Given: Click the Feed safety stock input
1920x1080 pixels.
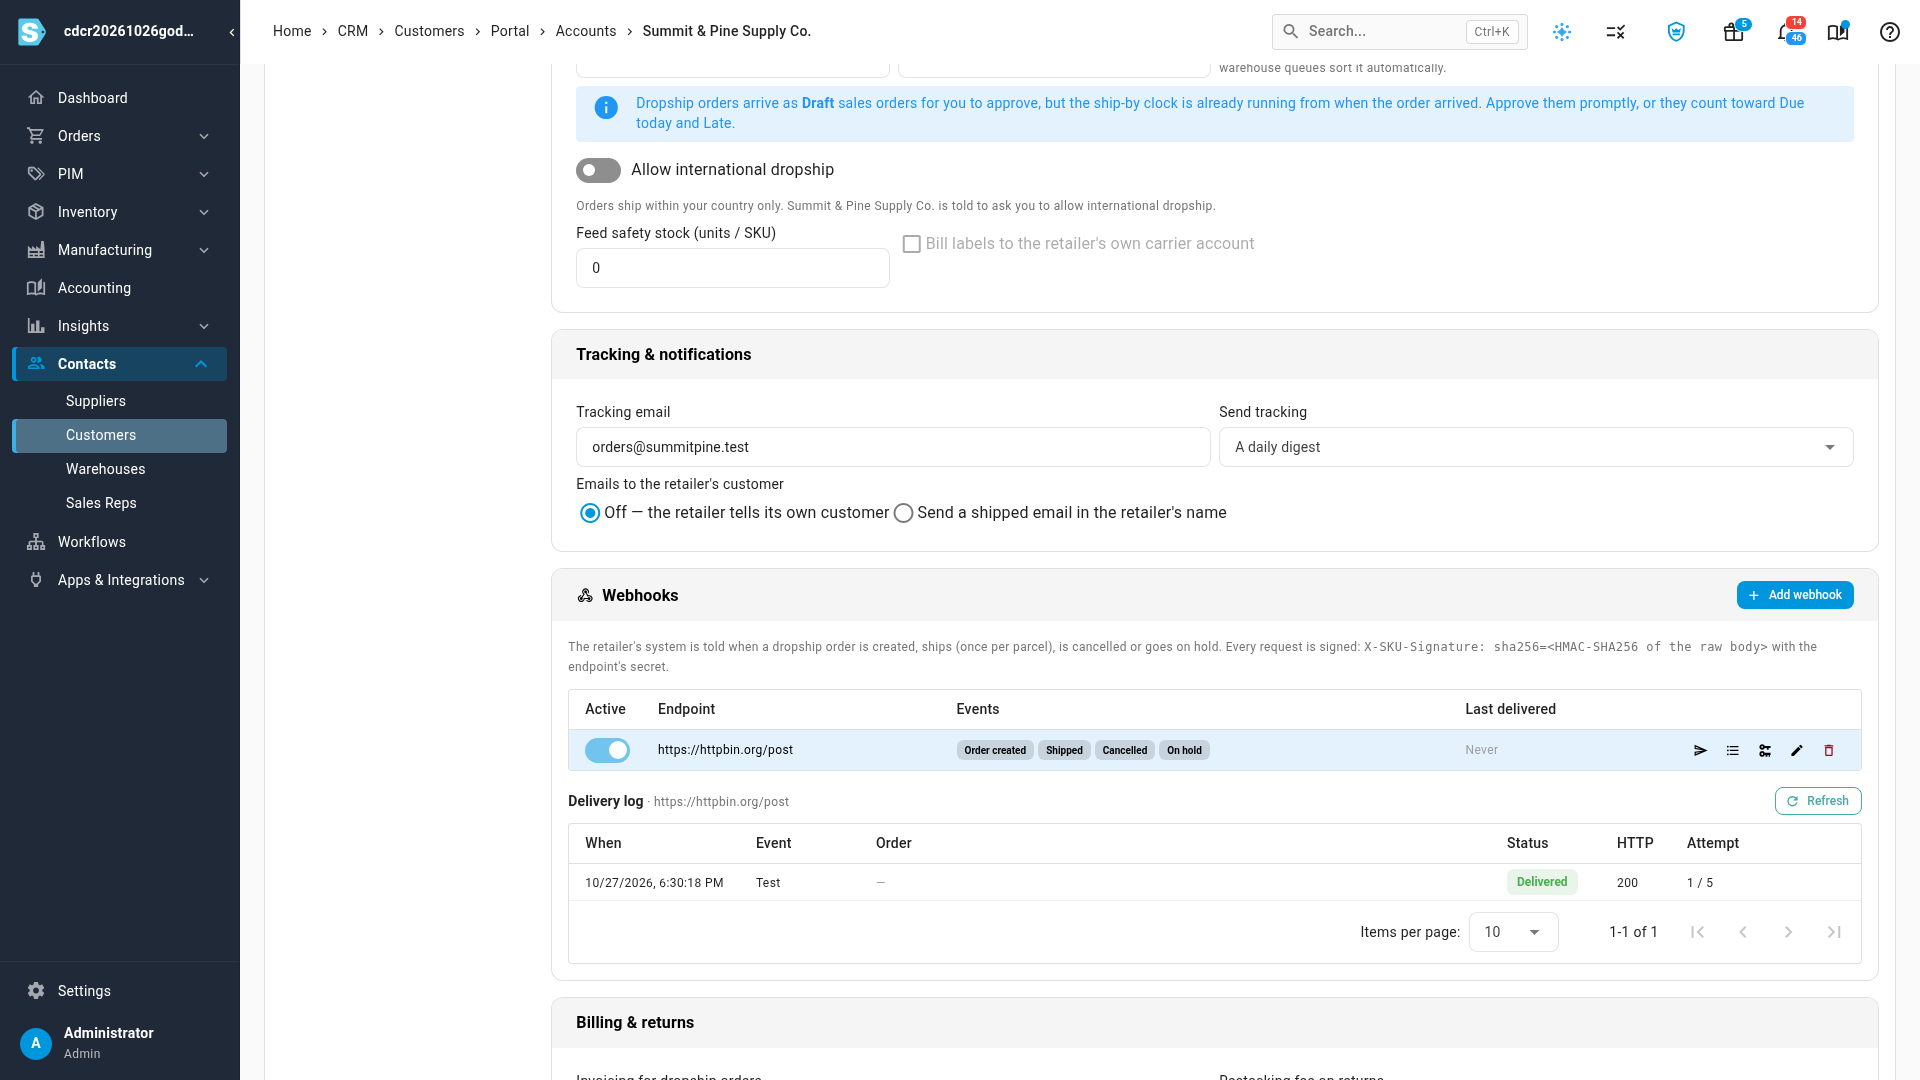Looking at the screenshot, I should click(x=733, y=268).
